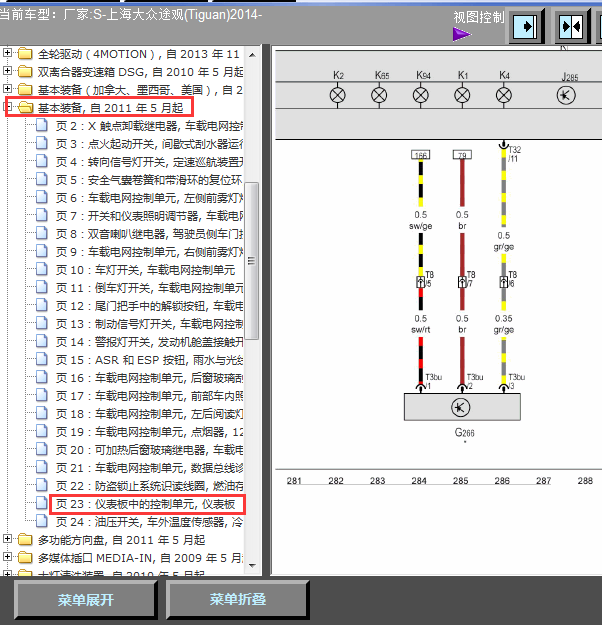Click the inward-arrows fit view icon

(x=571, y=27)
